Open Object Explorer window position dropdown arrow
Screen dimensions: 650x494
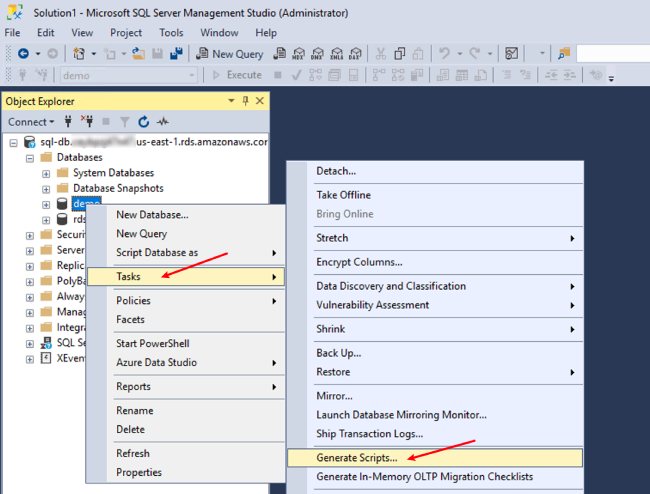click(231, 101)
